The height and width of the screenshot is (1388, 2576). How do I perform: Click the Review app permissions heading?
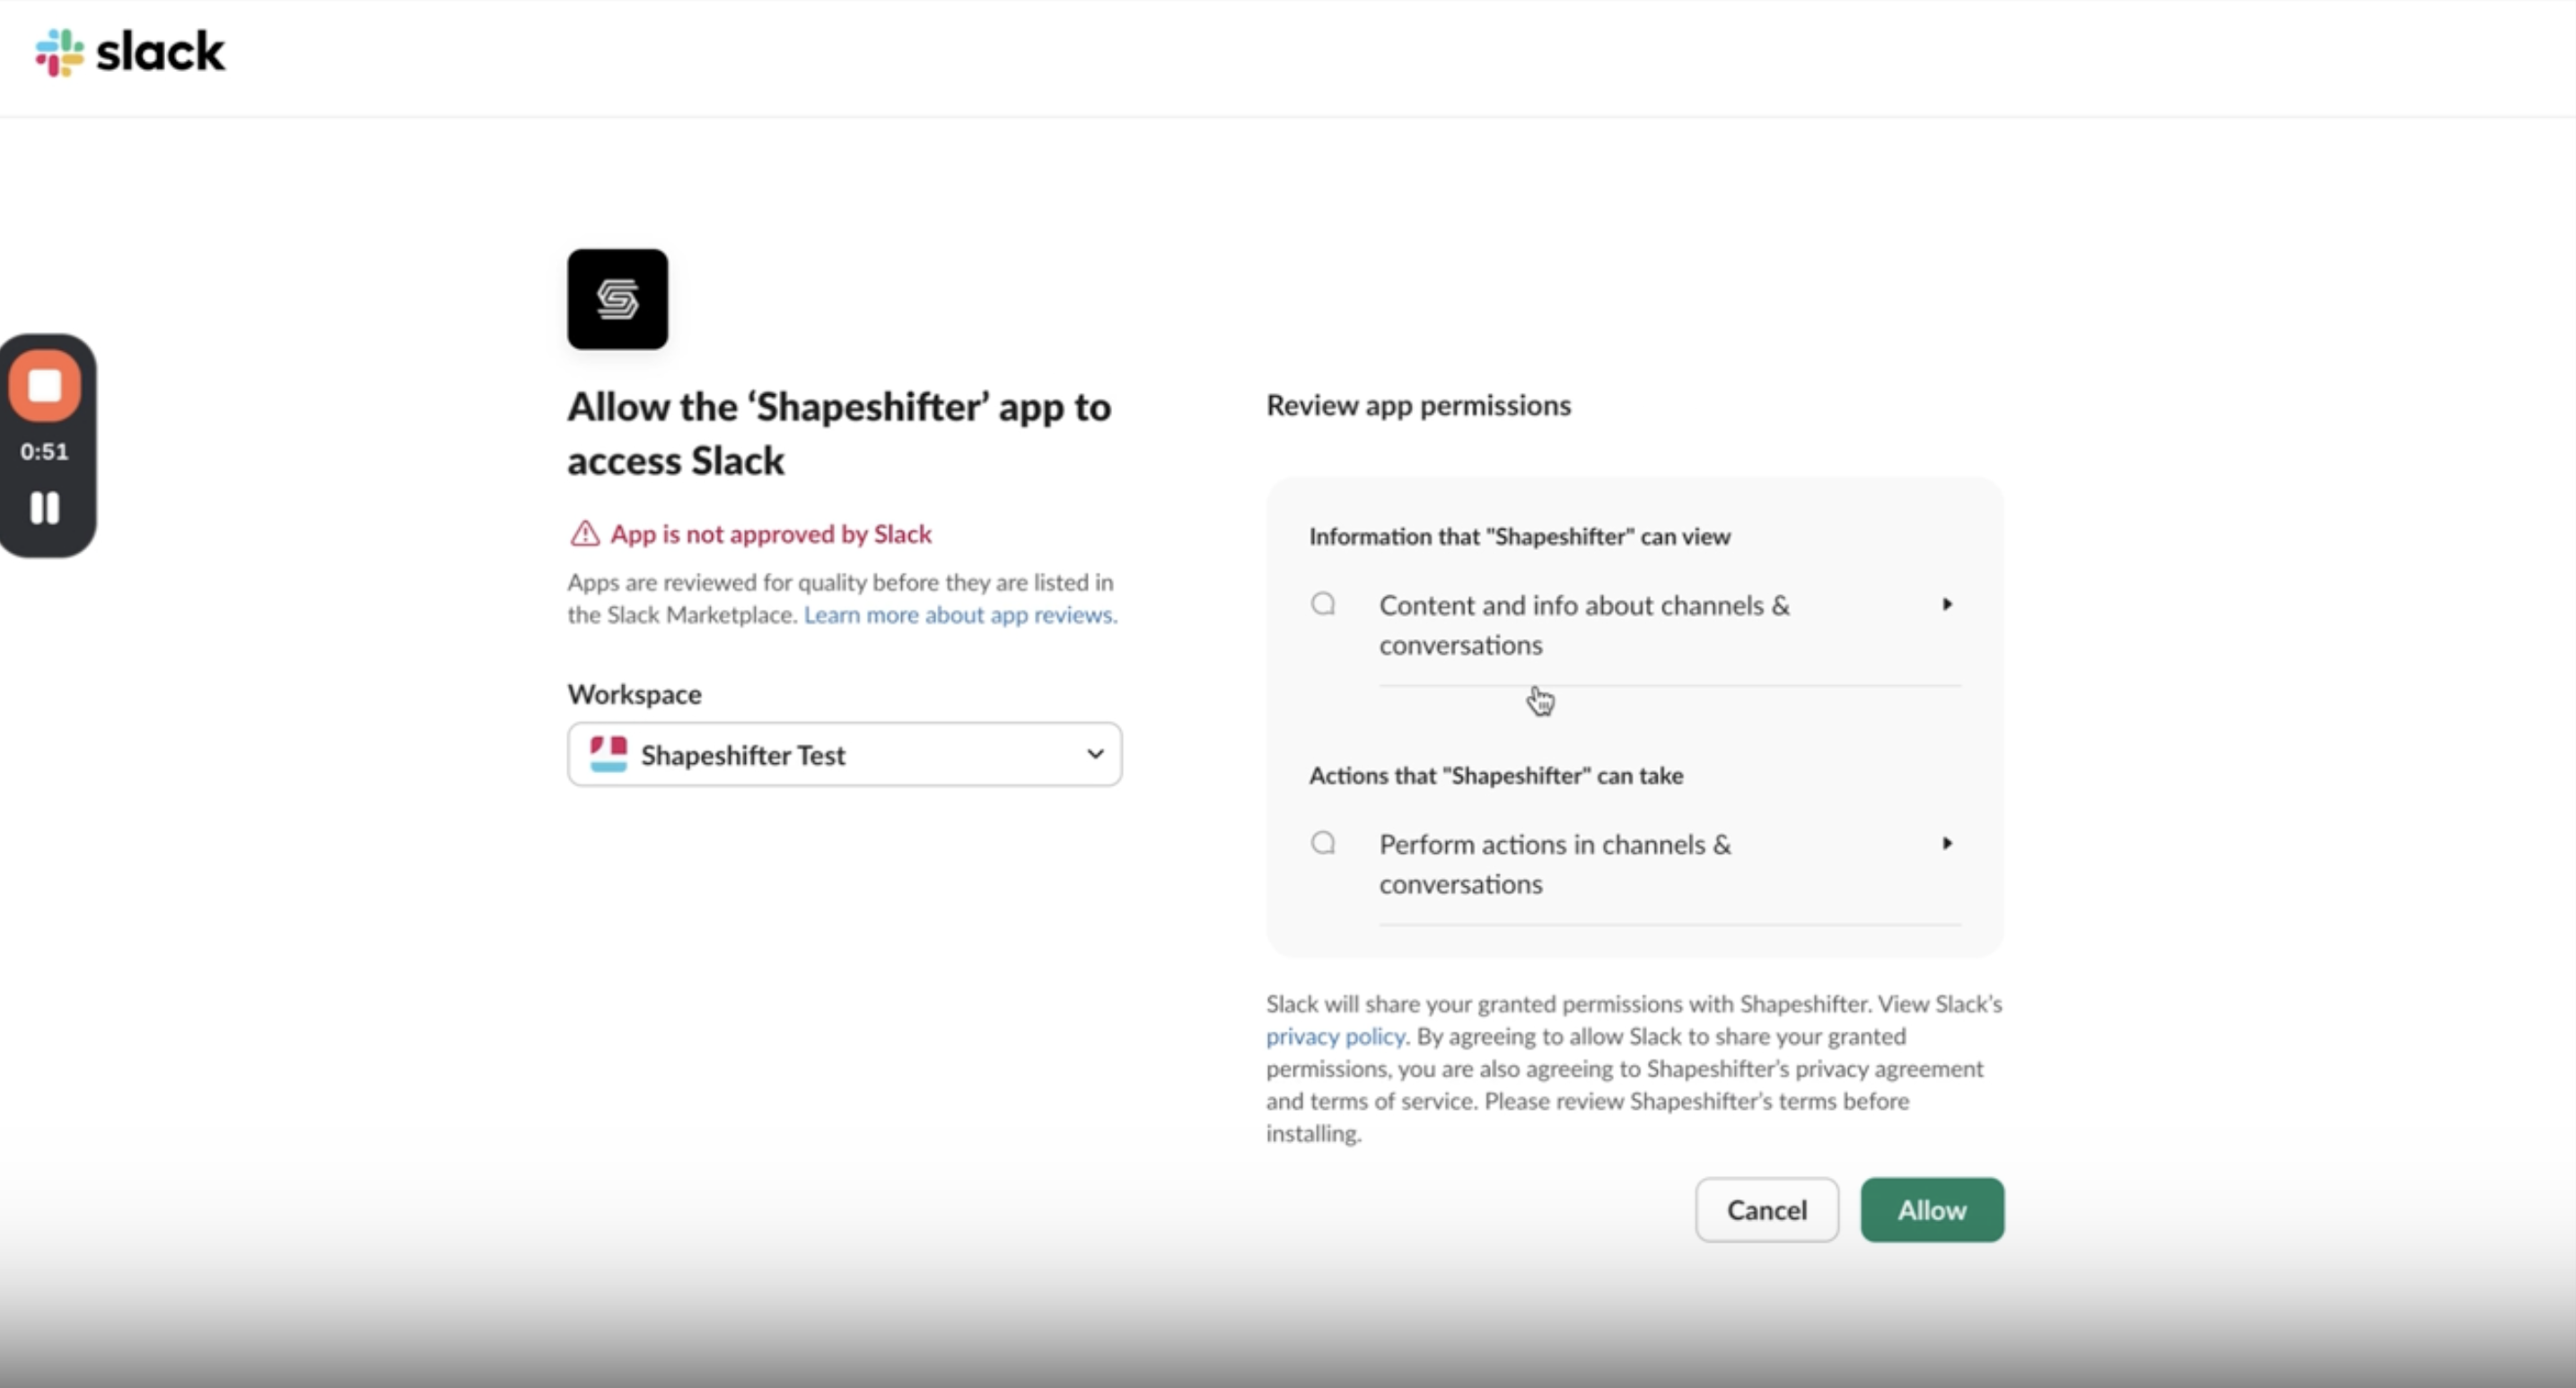(x=1418, y=405)
